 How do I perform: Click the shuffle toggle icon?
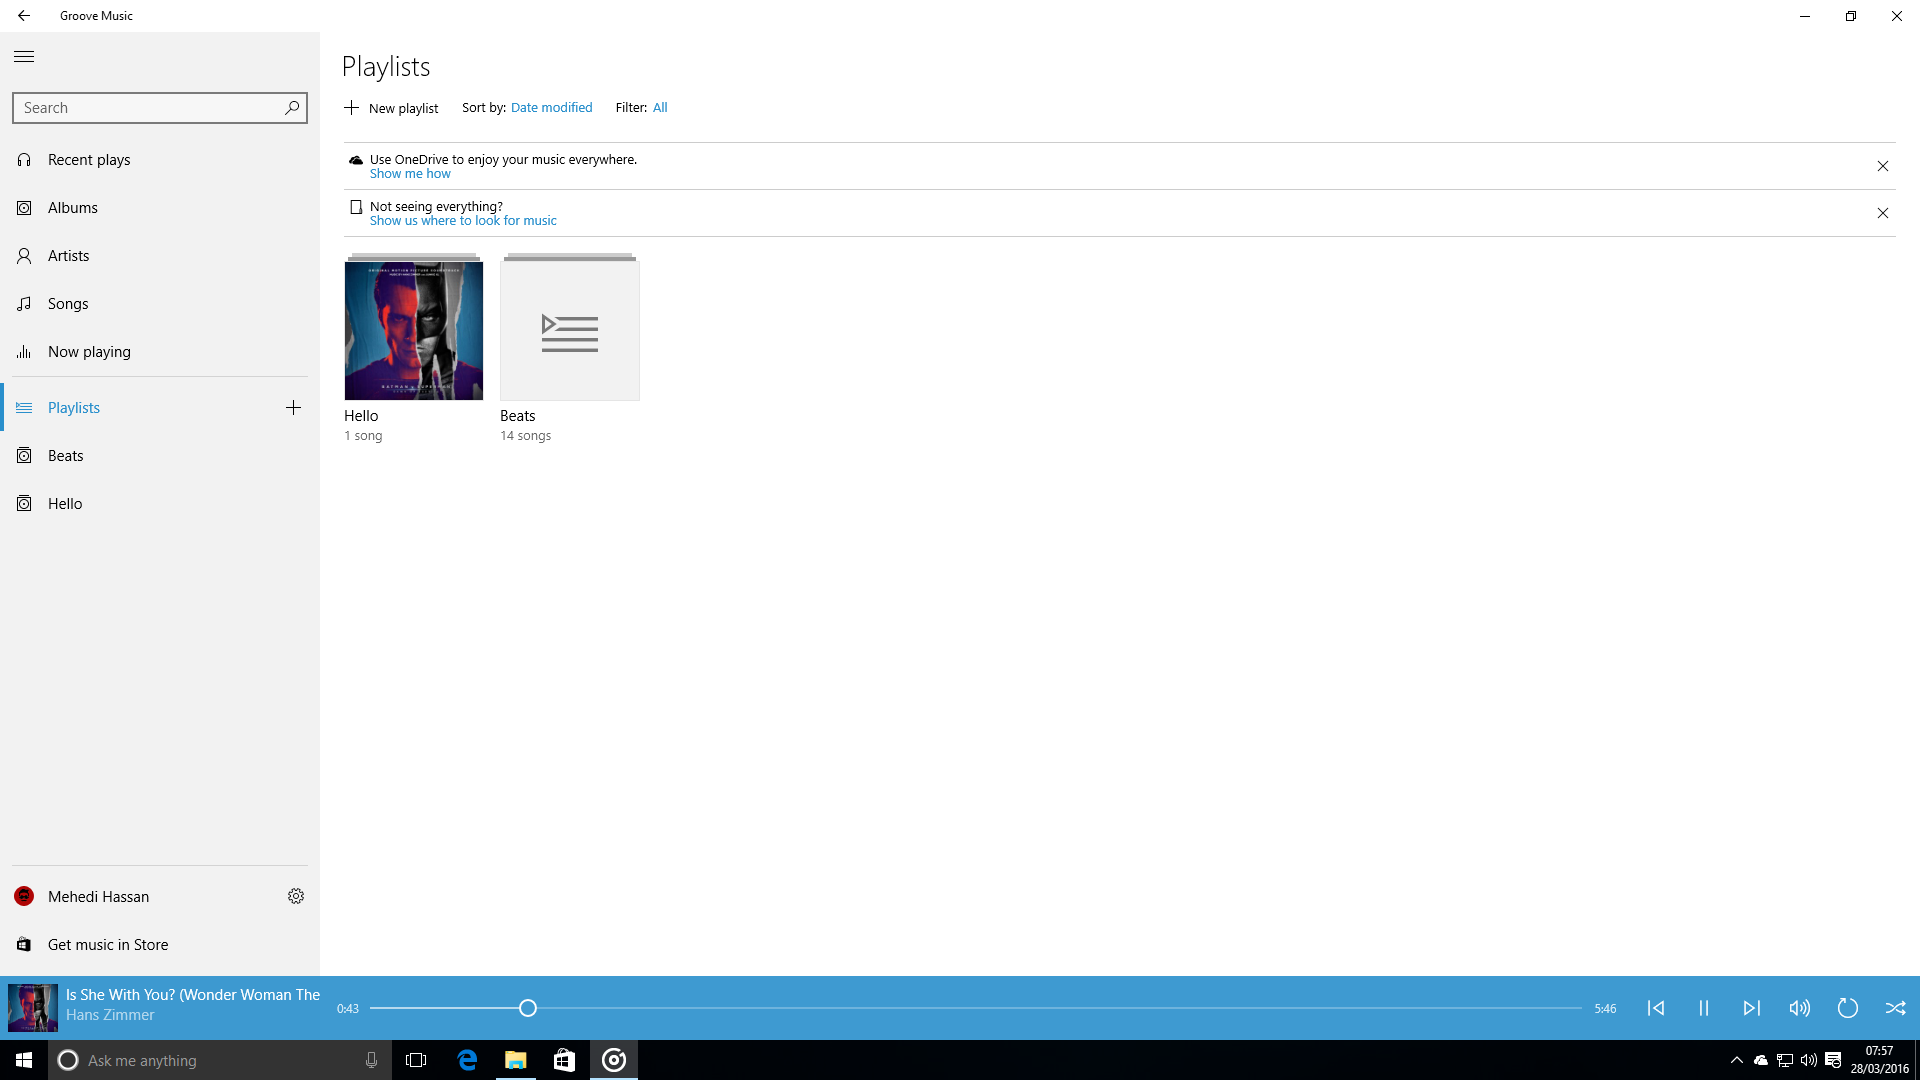click(1895, 1007)
